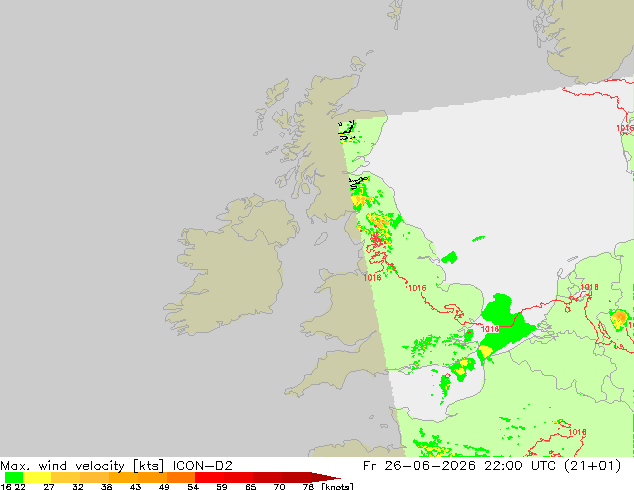This screenshot has height=490, width=634.
Task: Click the 'ICON-D2' model name label
Action: 203,466
